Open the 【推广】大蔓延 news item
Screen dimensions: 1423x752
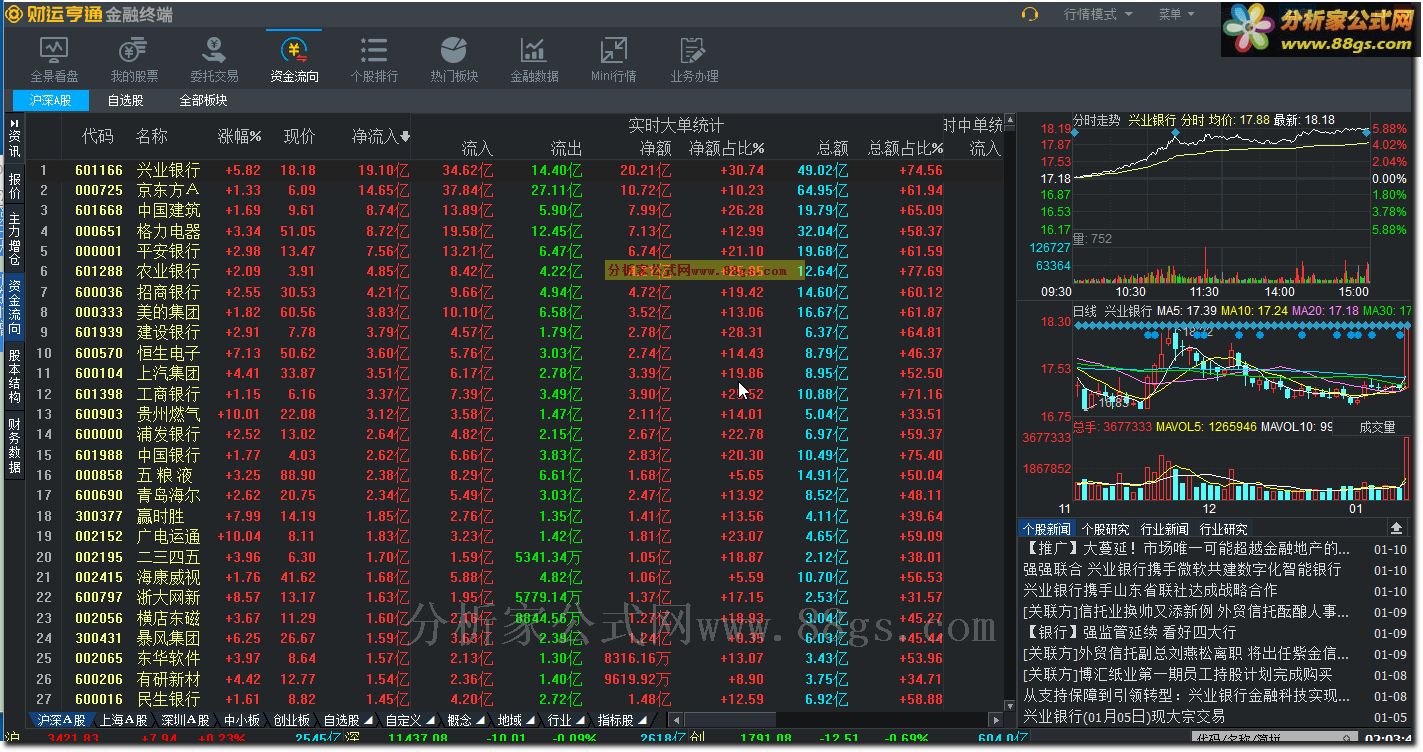coord(1185,548)
